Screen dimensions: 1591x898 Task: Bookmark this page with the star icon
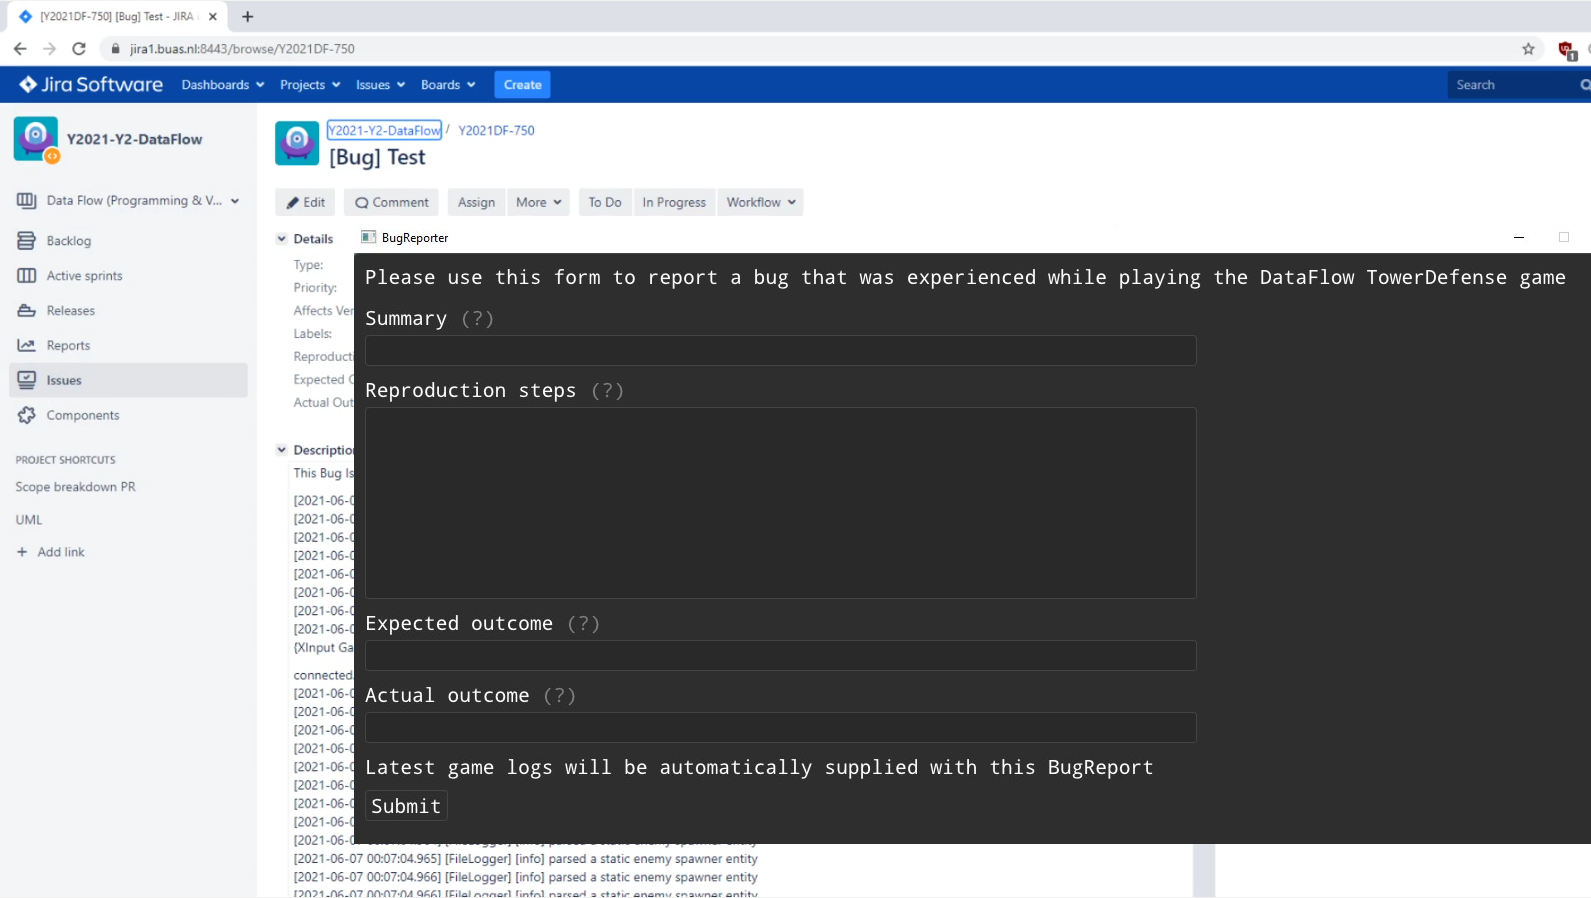(x=1528, y=49)
